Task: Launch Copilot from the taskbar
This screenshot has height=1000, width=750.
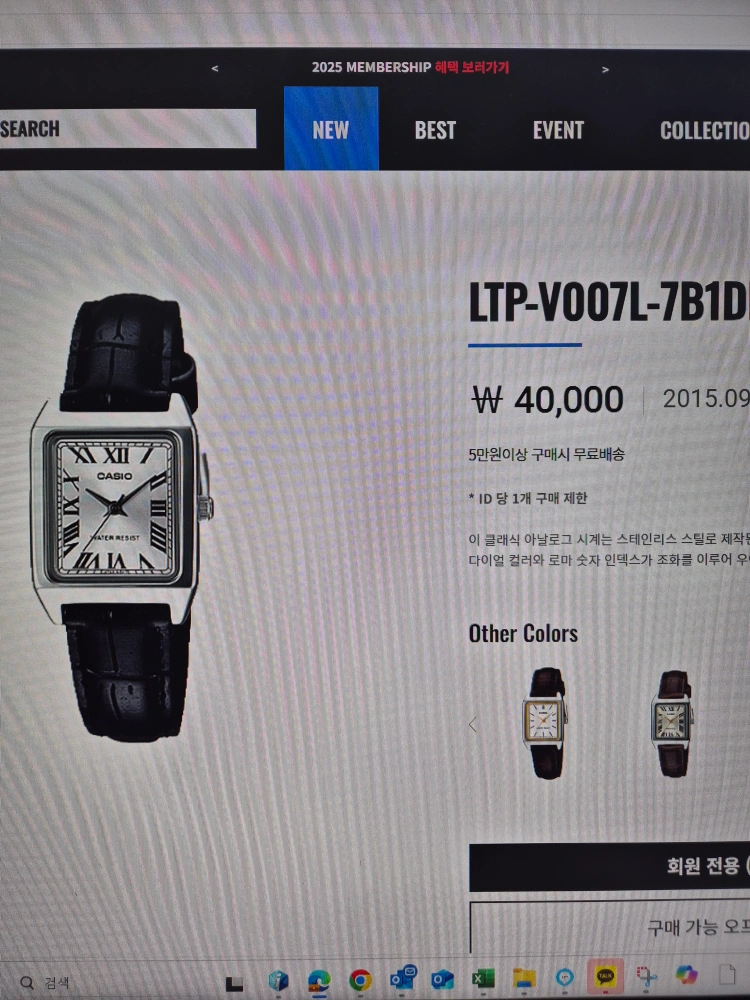Action: (686, 974)
